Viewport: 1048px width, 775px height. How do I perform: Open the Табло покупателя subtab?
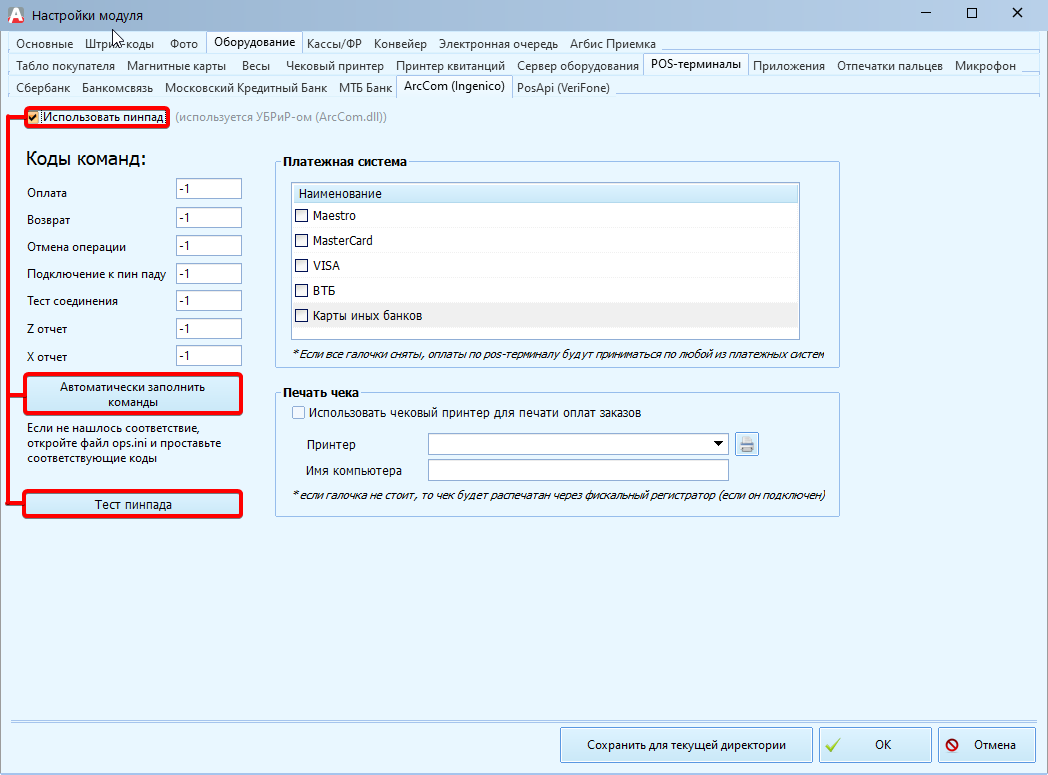coord(66,66)
